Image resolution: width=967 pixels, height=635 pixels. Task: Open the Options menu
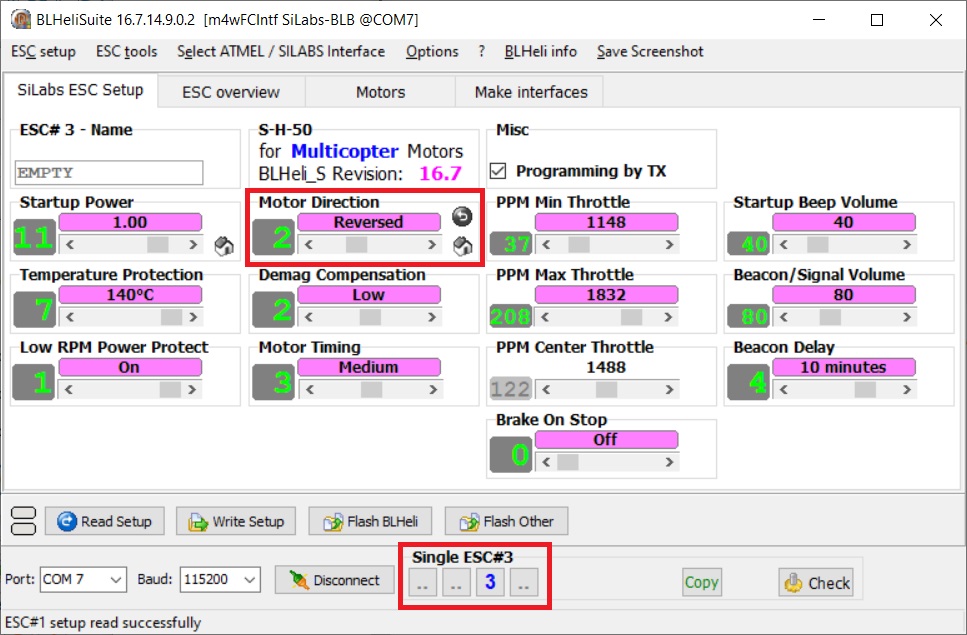pyautogui.click(x=432, y=52)
